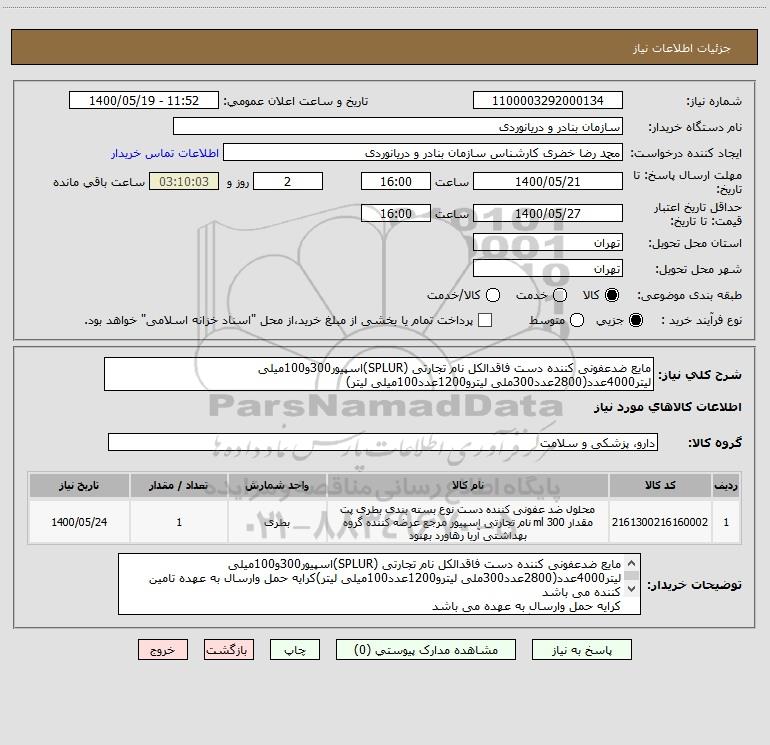Click the remaining time 03:10:03 field

point(184,181)
